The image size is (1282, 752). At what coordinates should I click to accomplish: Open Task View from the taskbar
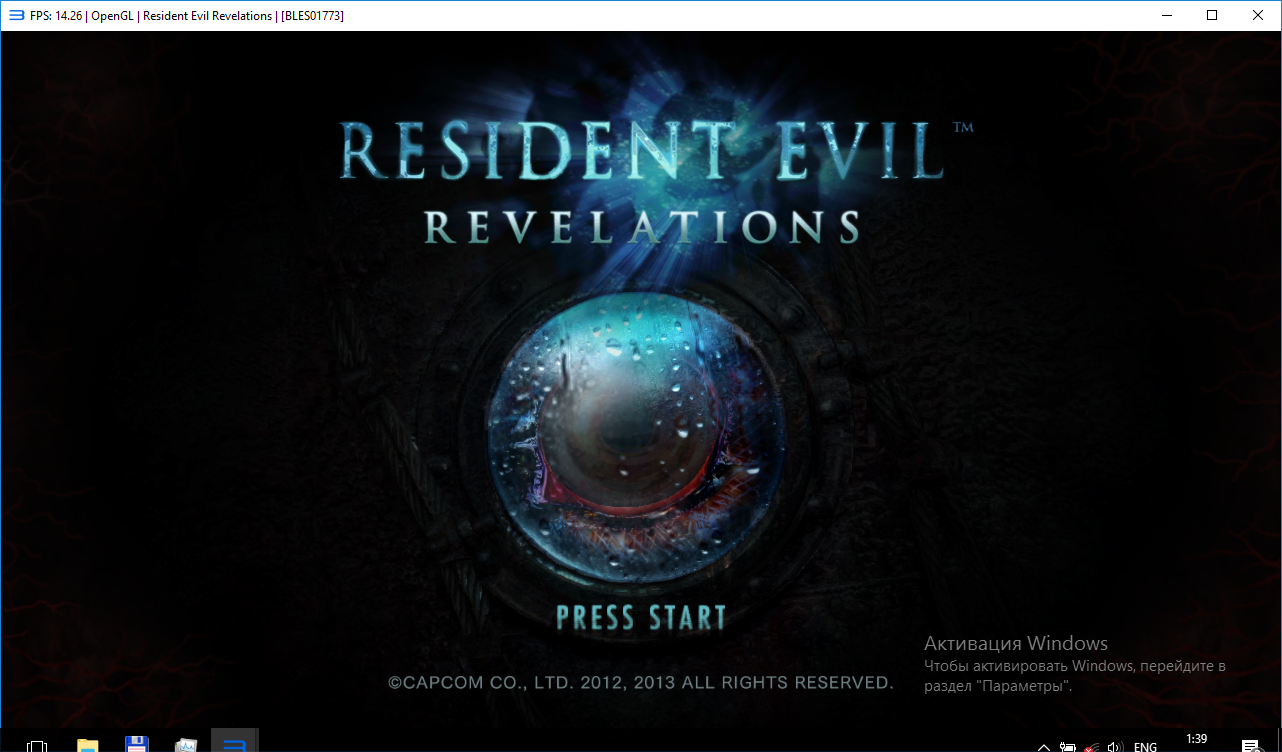click(x=37, y=745)
